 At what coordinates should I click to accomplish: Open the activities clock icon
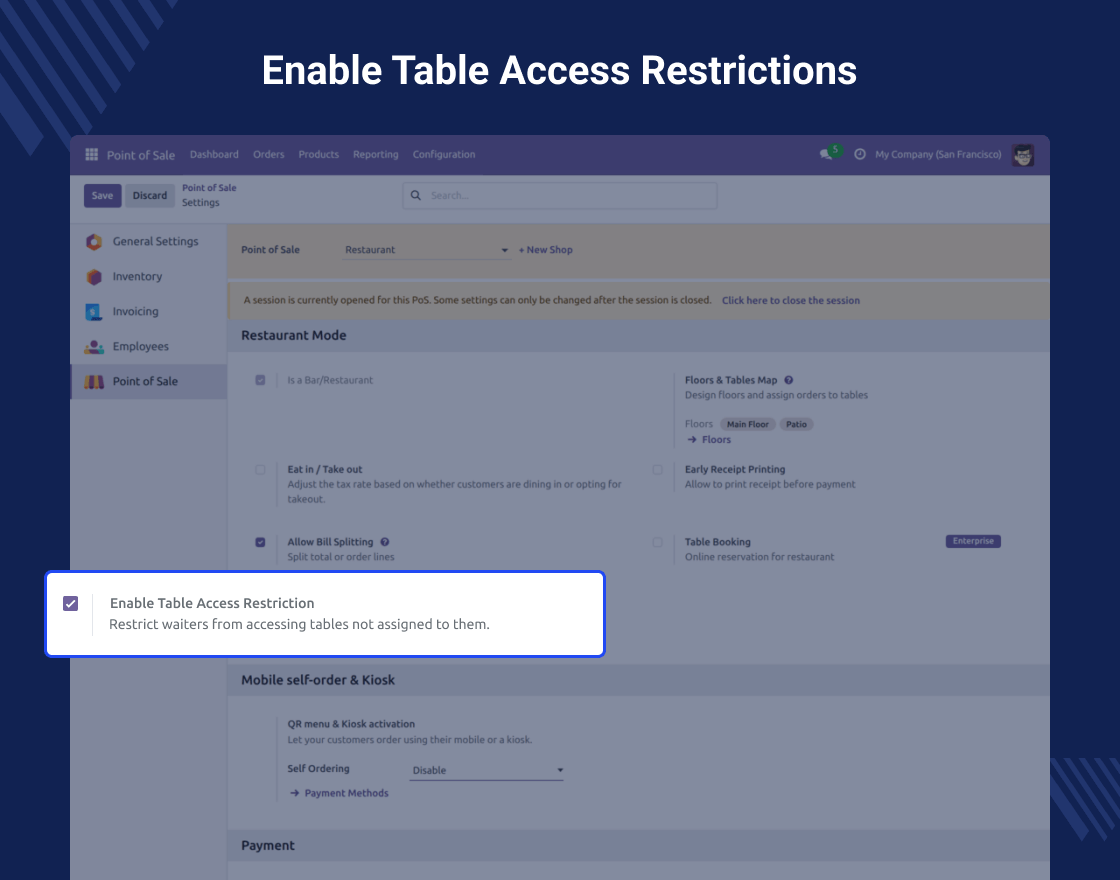tap(860, 154)
